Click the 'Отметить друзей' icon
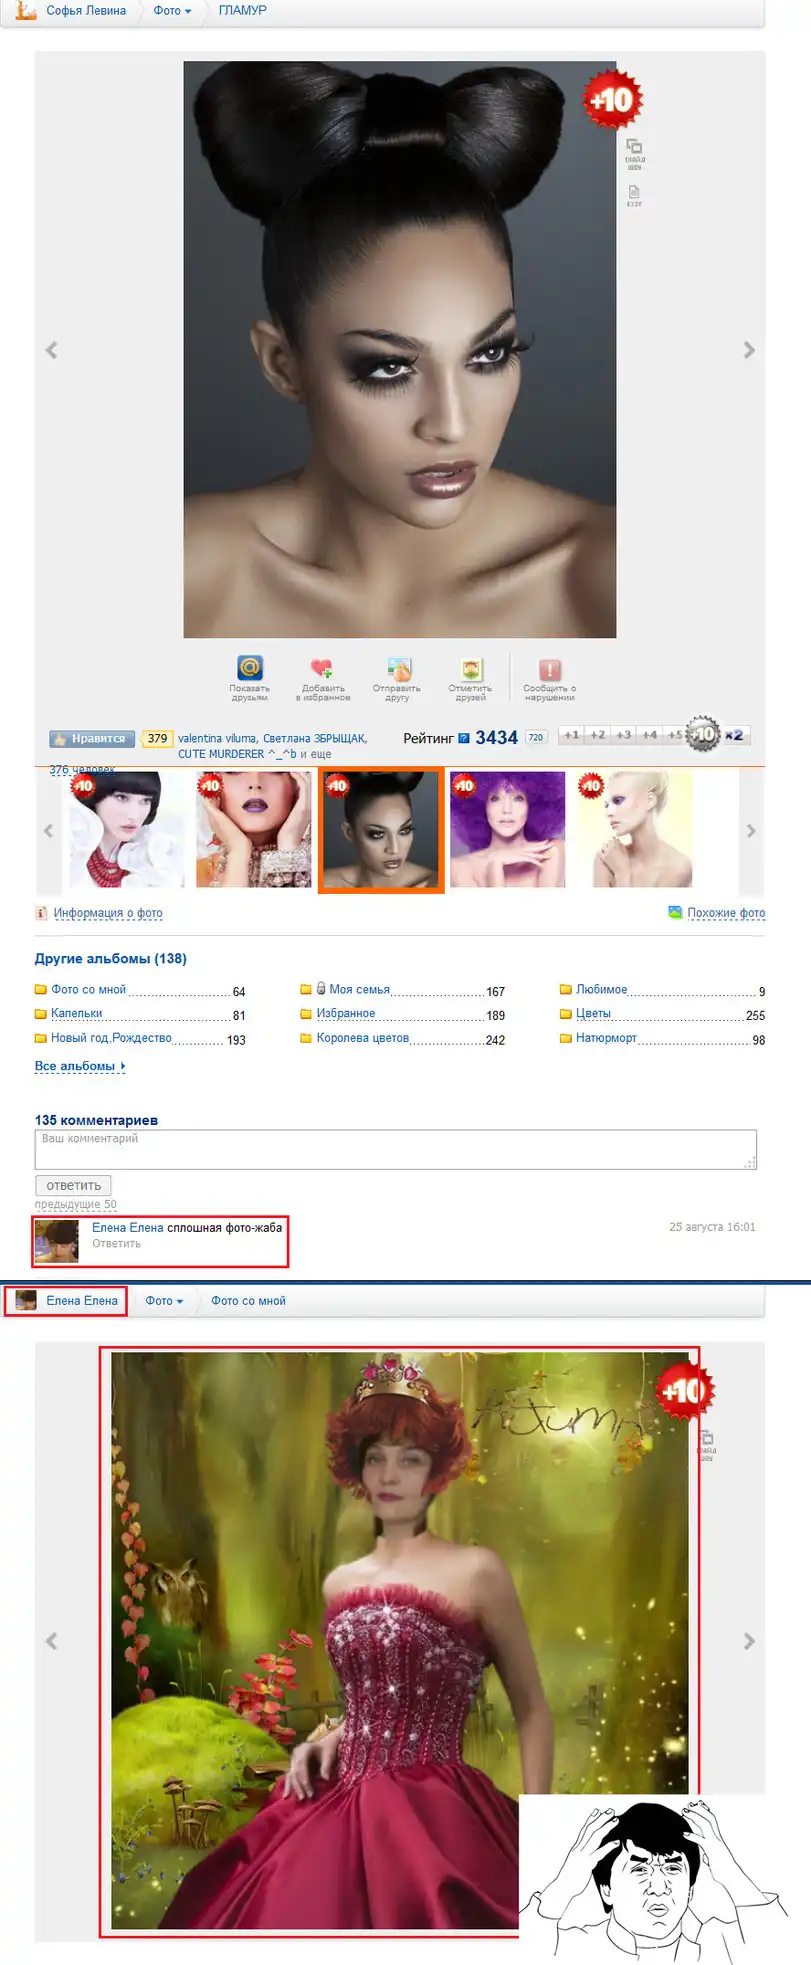 click(471, 669)
